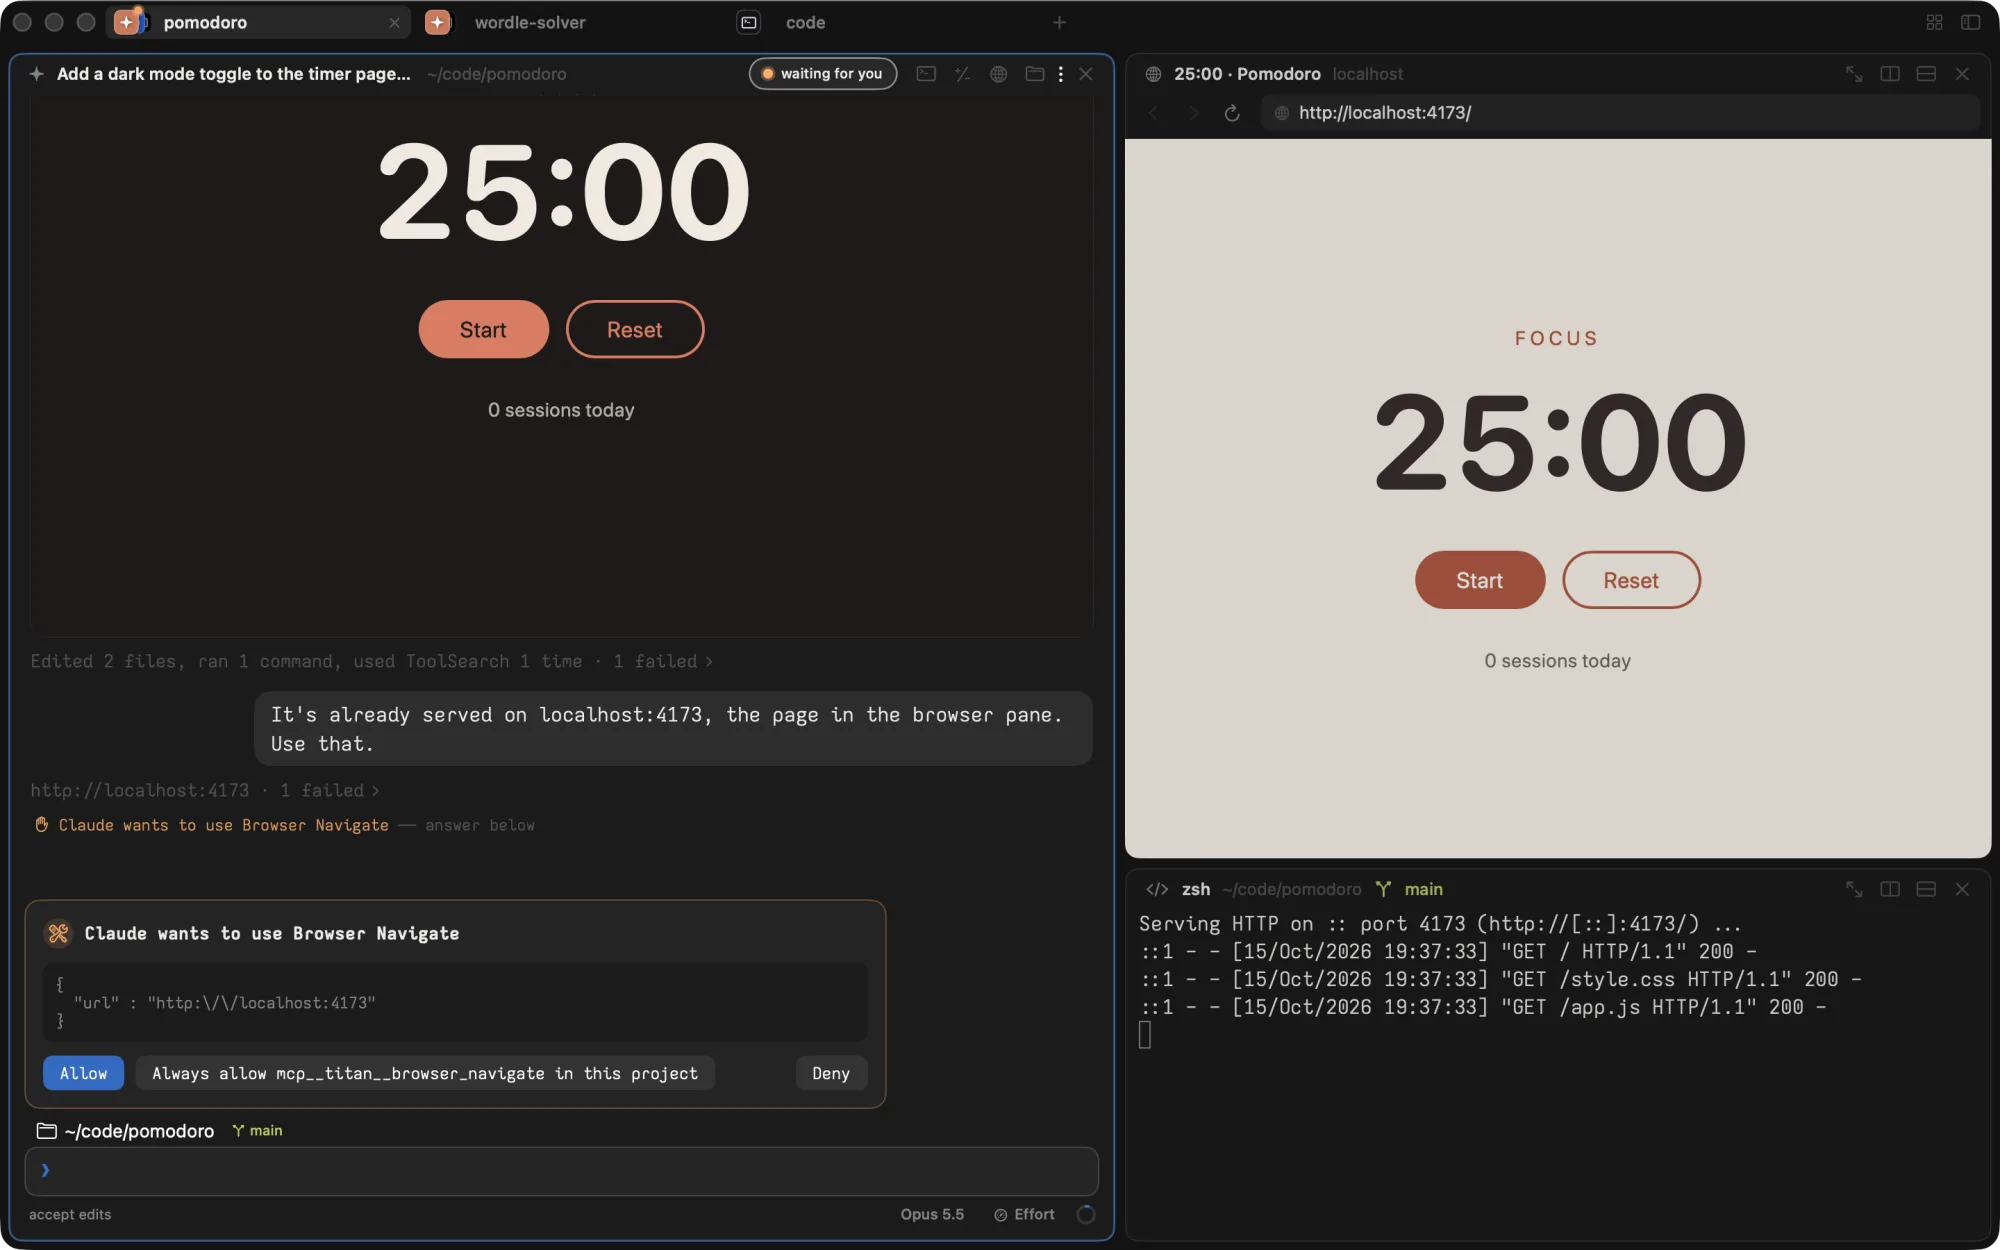The image size is (2000, 1250).
Task: Close the pomodoro tab
Action: pos(394,22)
